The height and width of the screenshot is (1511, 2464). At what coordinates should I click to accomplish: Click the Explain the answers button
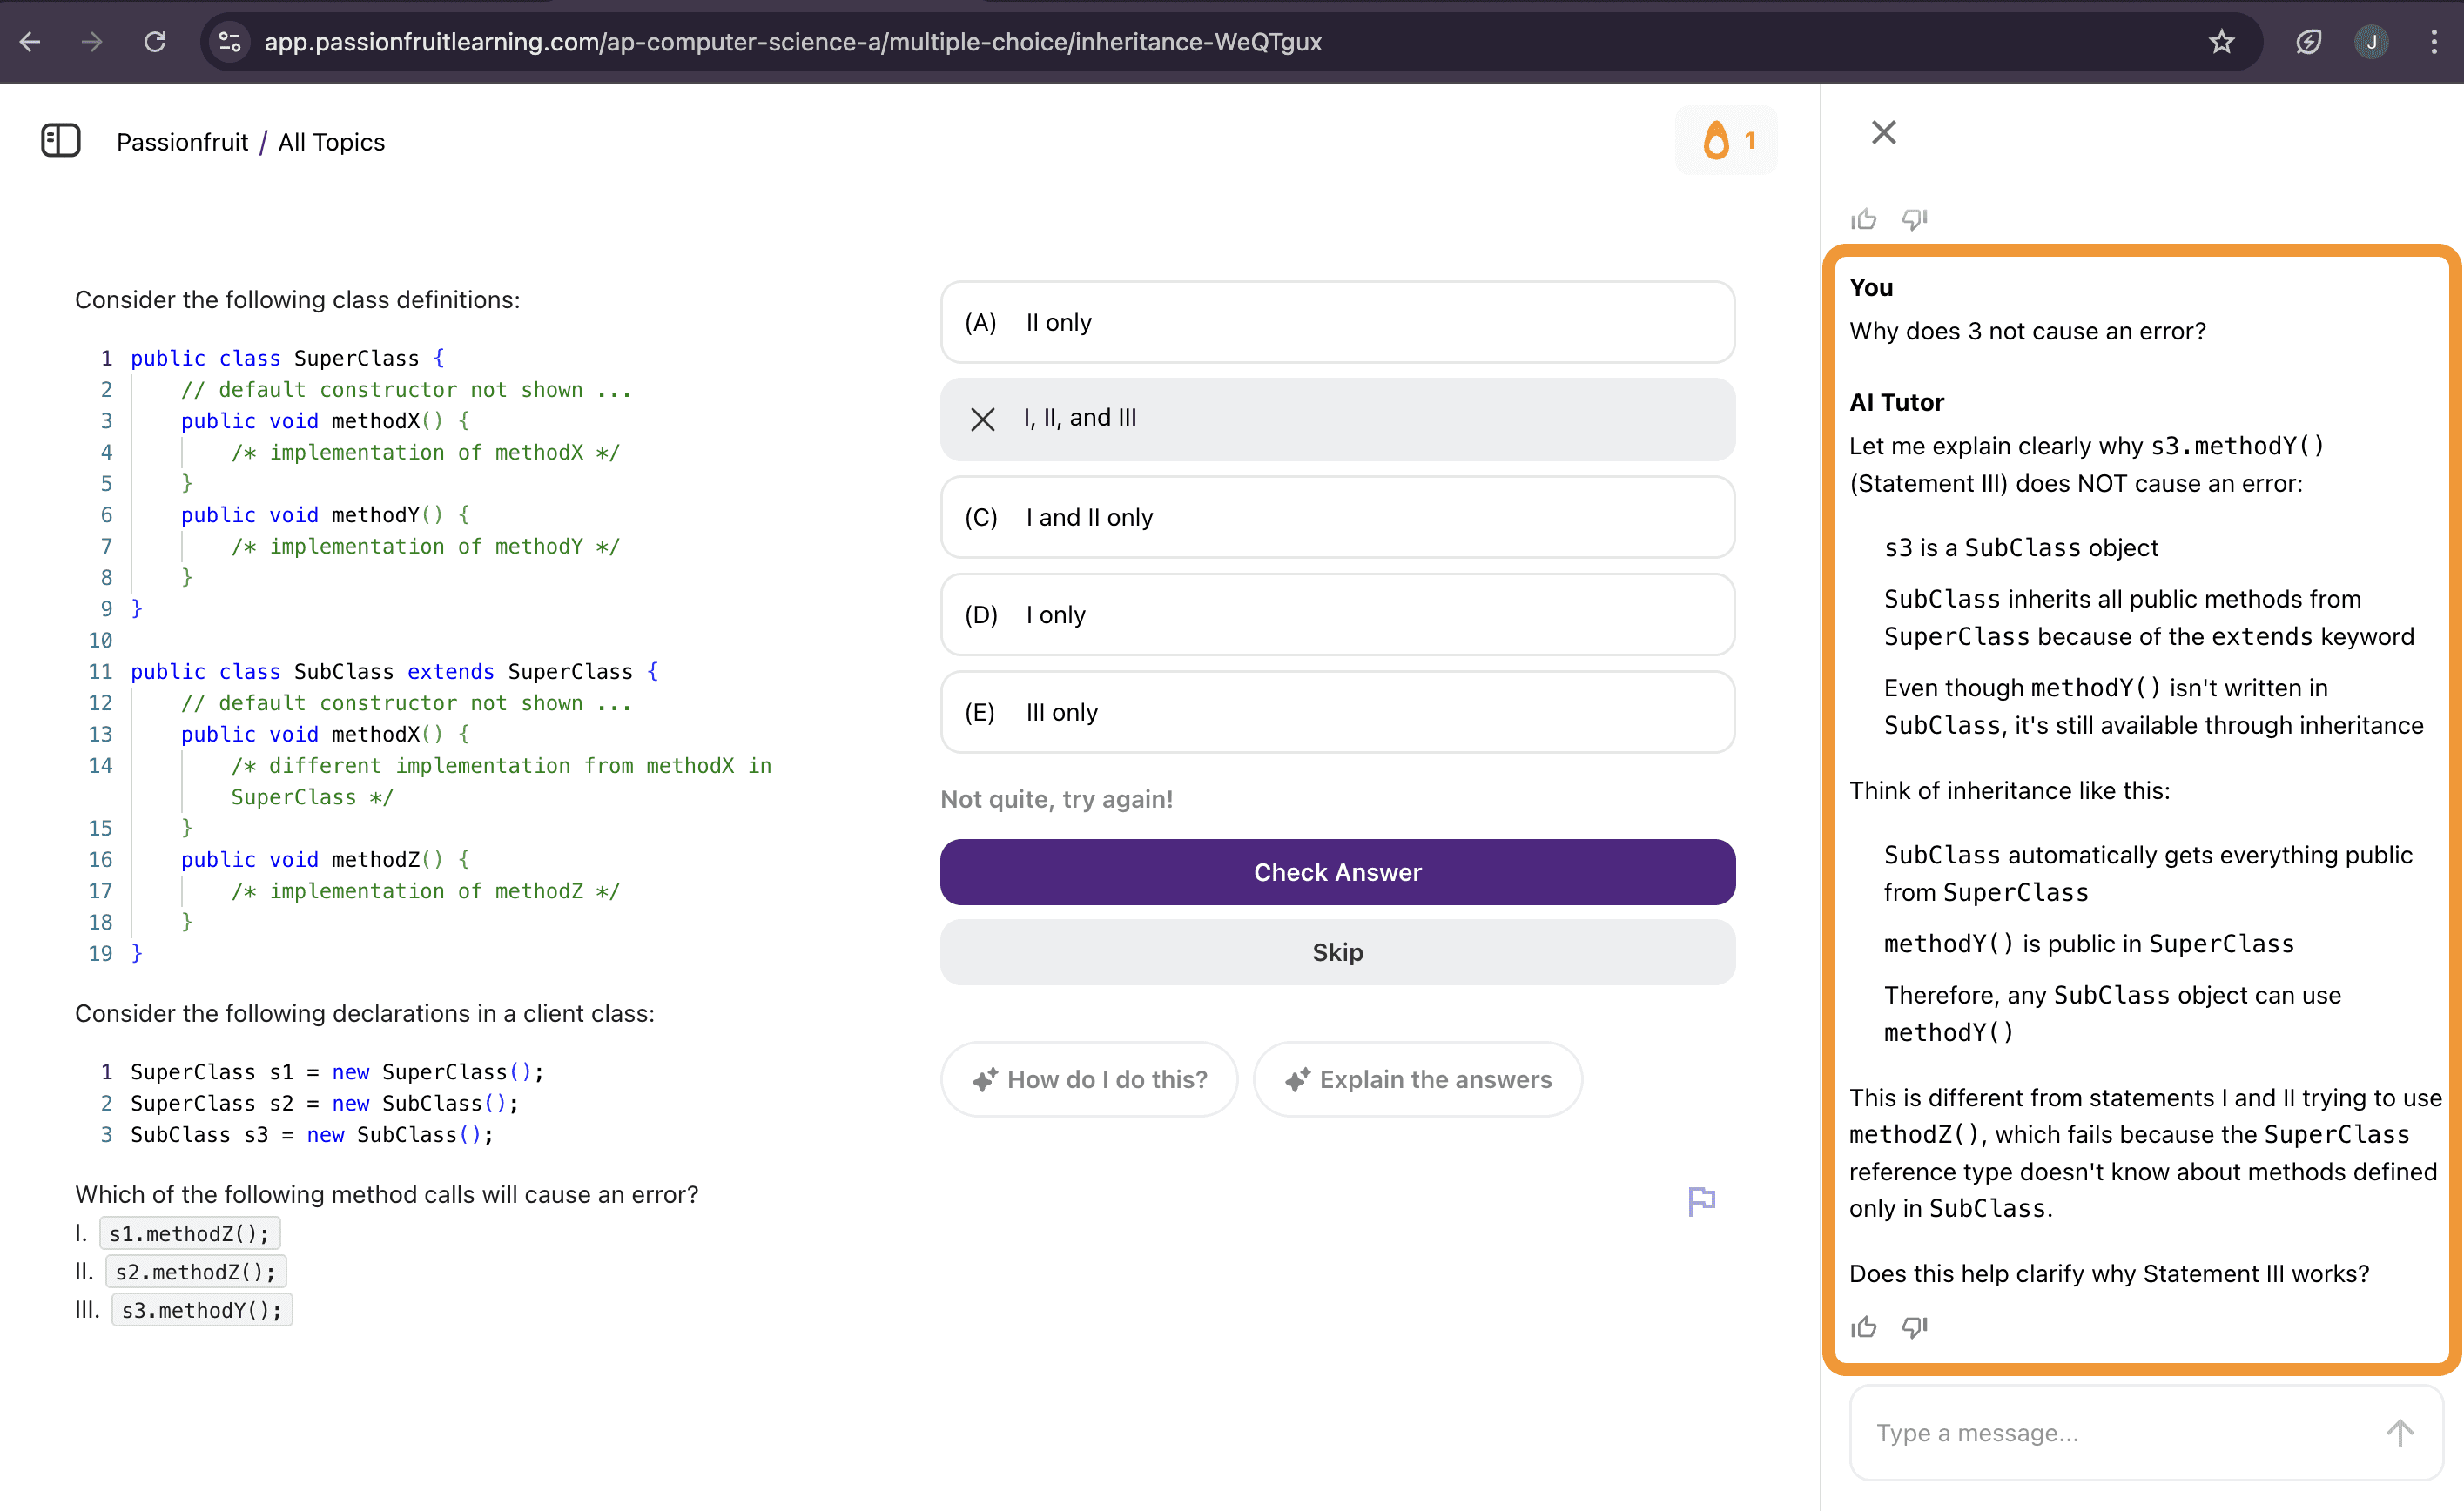coord(1418,1079)
